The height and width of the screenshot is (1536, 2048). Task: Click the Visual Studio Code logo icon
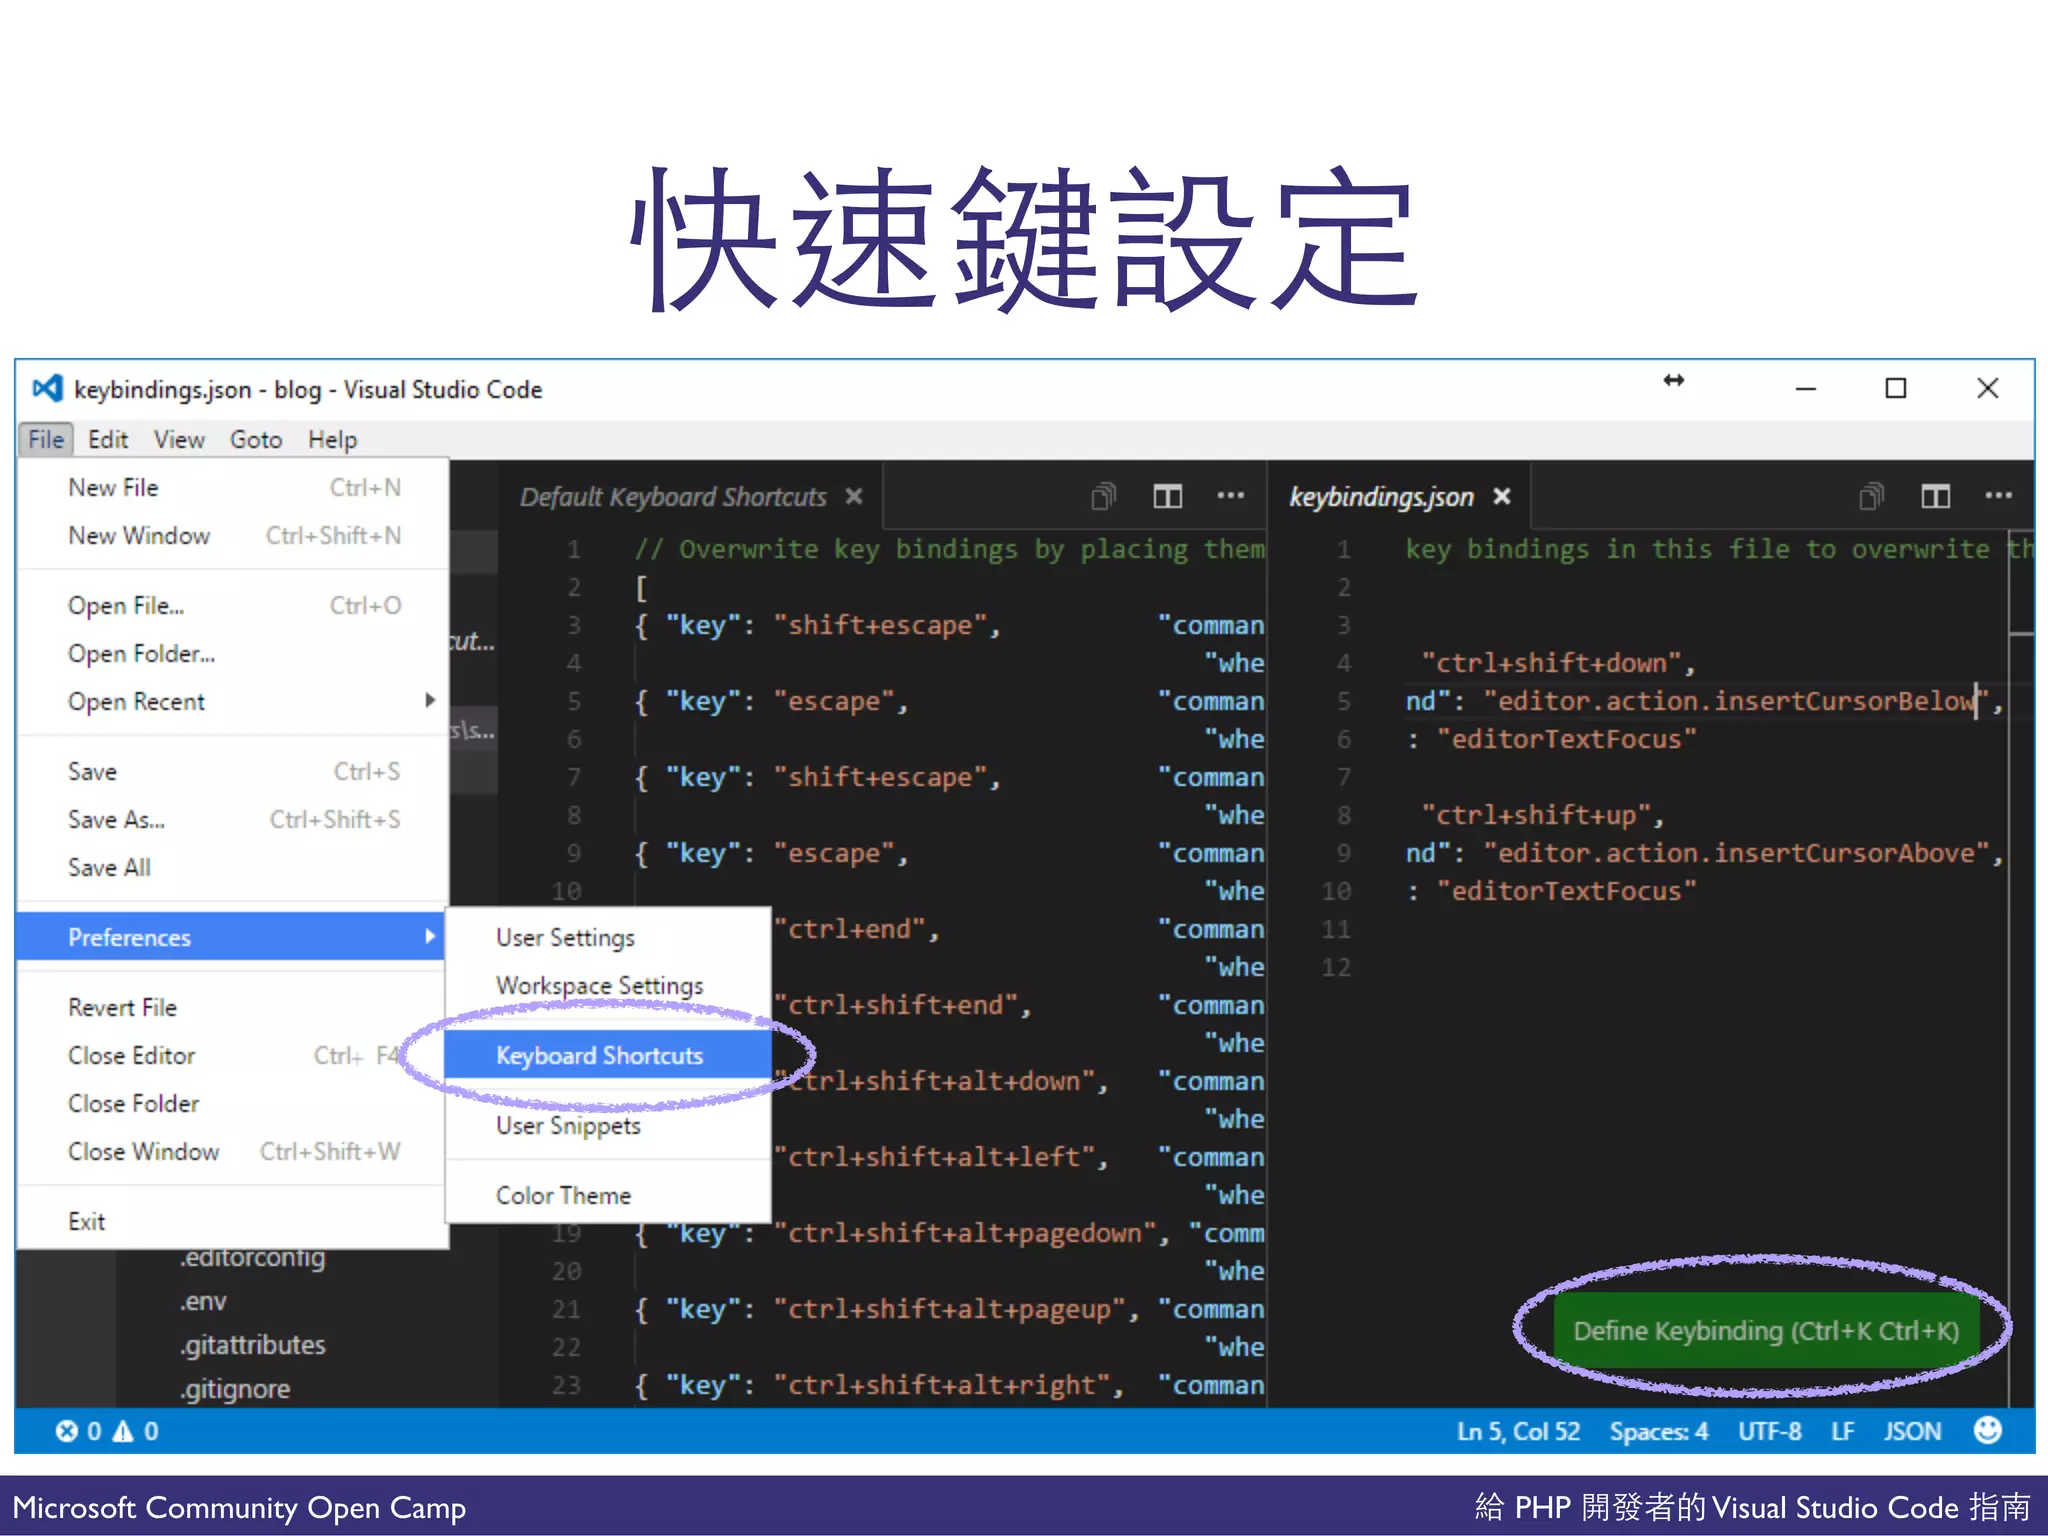[47, 389]
